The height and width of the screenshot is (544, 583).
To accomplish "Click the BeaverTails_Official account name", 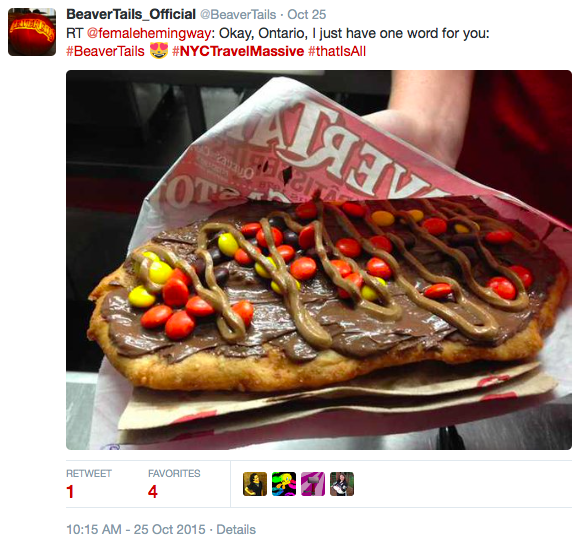I will pyautogui.click(x=131, y=15).
